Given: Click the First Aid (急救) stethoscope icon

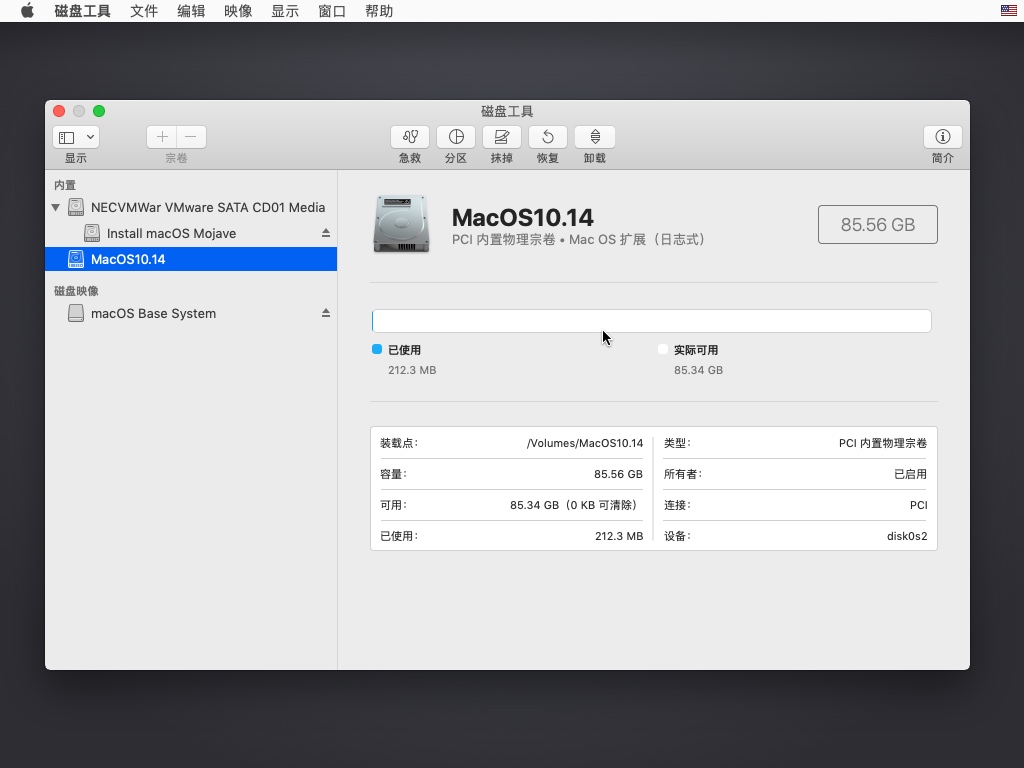Looking at the screenshot, I should click(410, 137).
